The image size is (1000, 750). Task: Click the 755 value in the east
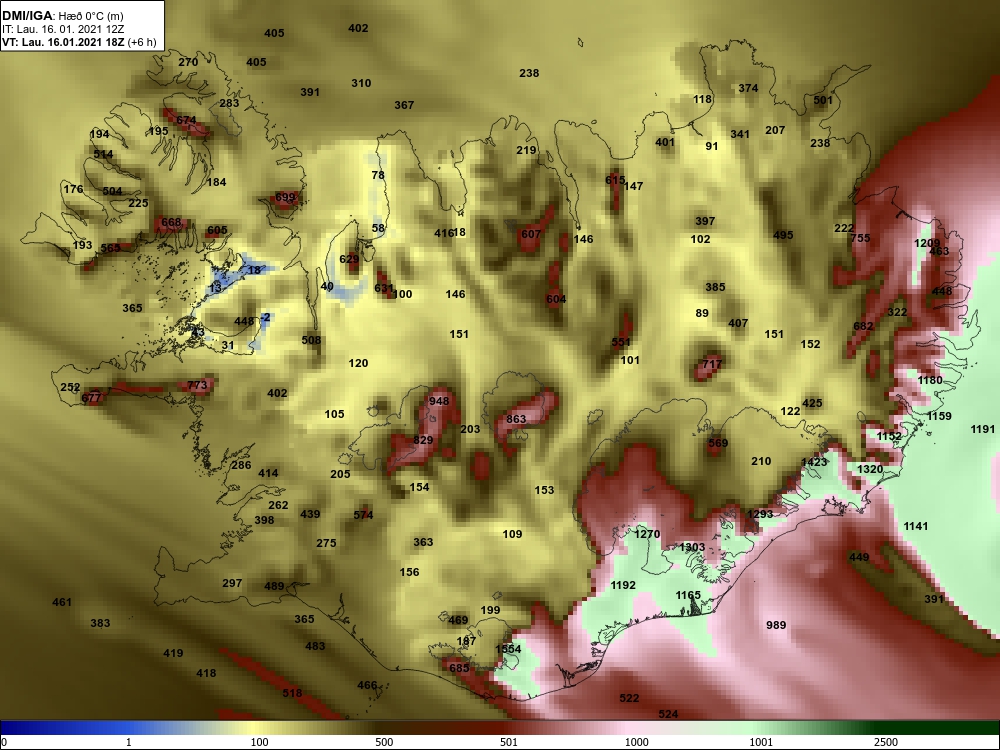(860, 238)
